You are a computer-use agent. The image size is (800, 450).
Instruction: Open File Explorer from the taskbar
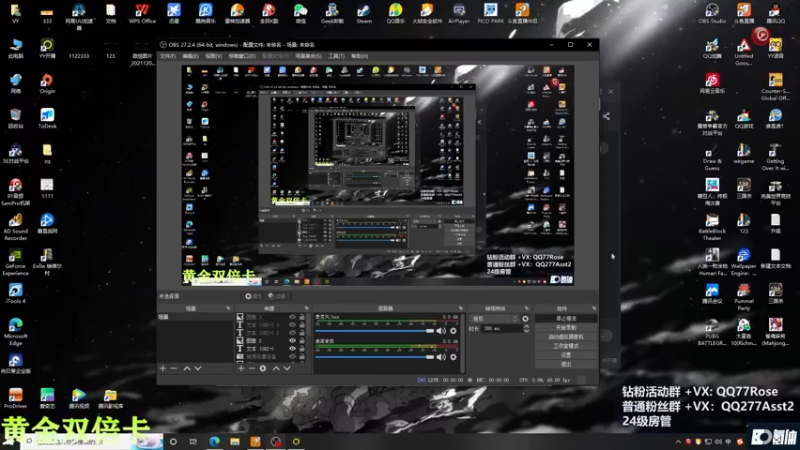point(235,441)
